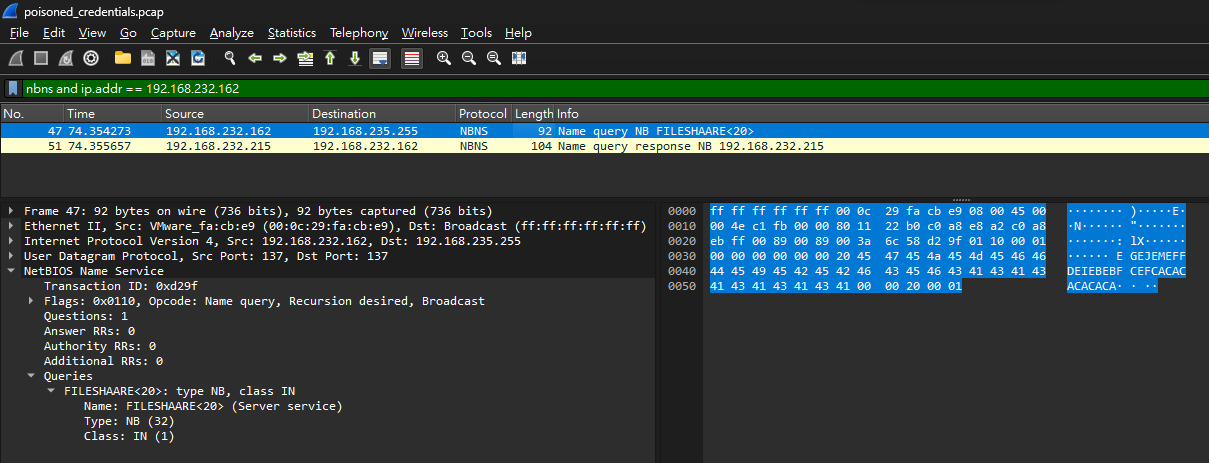Toggle auto-scroll during live capture

click(x=380, y=58)
